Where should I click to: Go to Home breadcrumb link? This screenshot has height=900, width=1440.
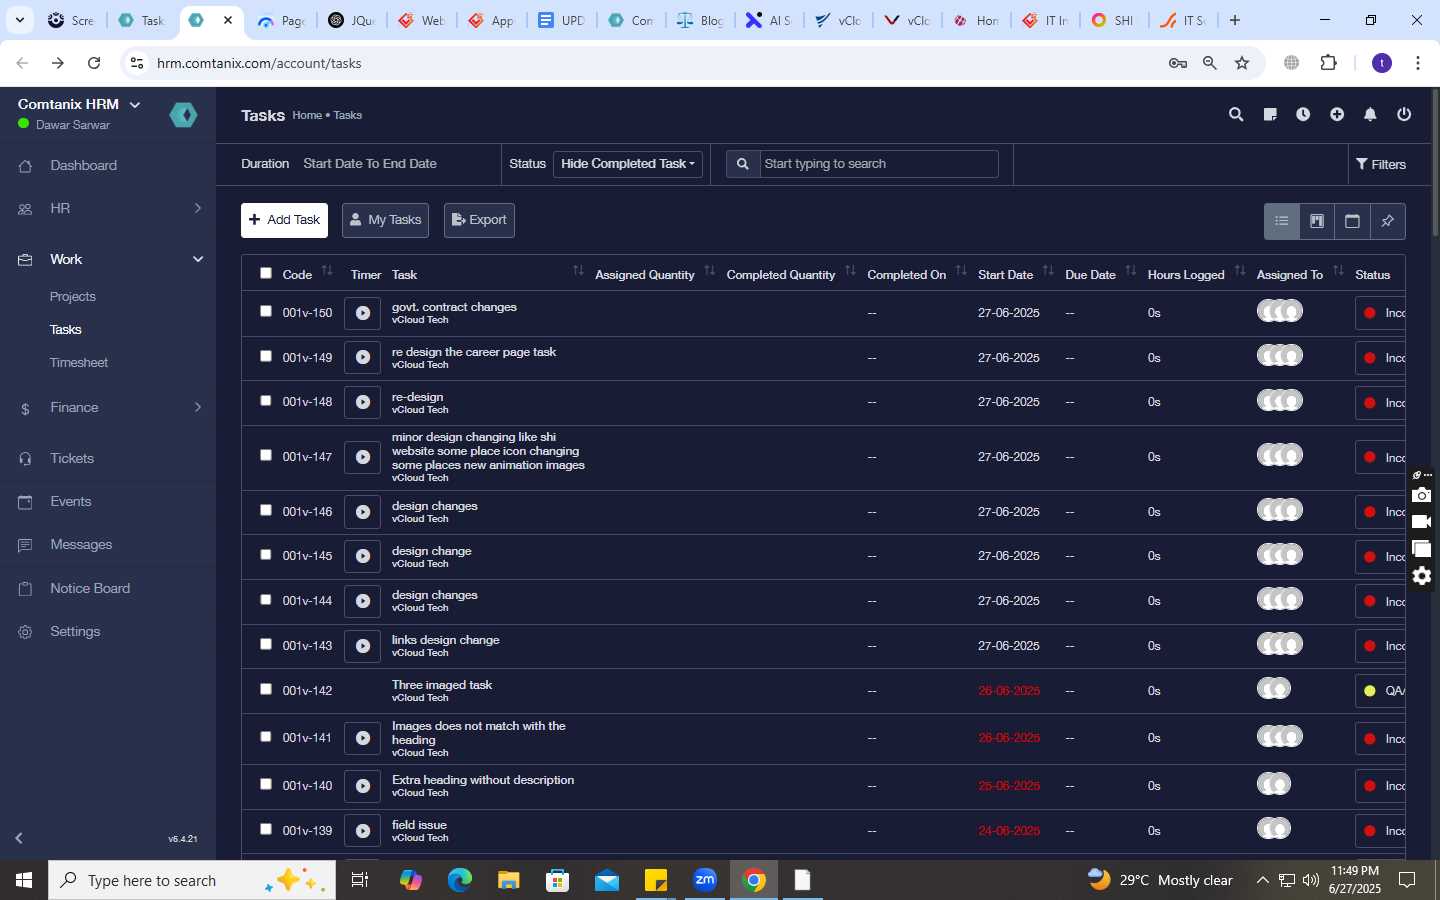click(307, 116)
